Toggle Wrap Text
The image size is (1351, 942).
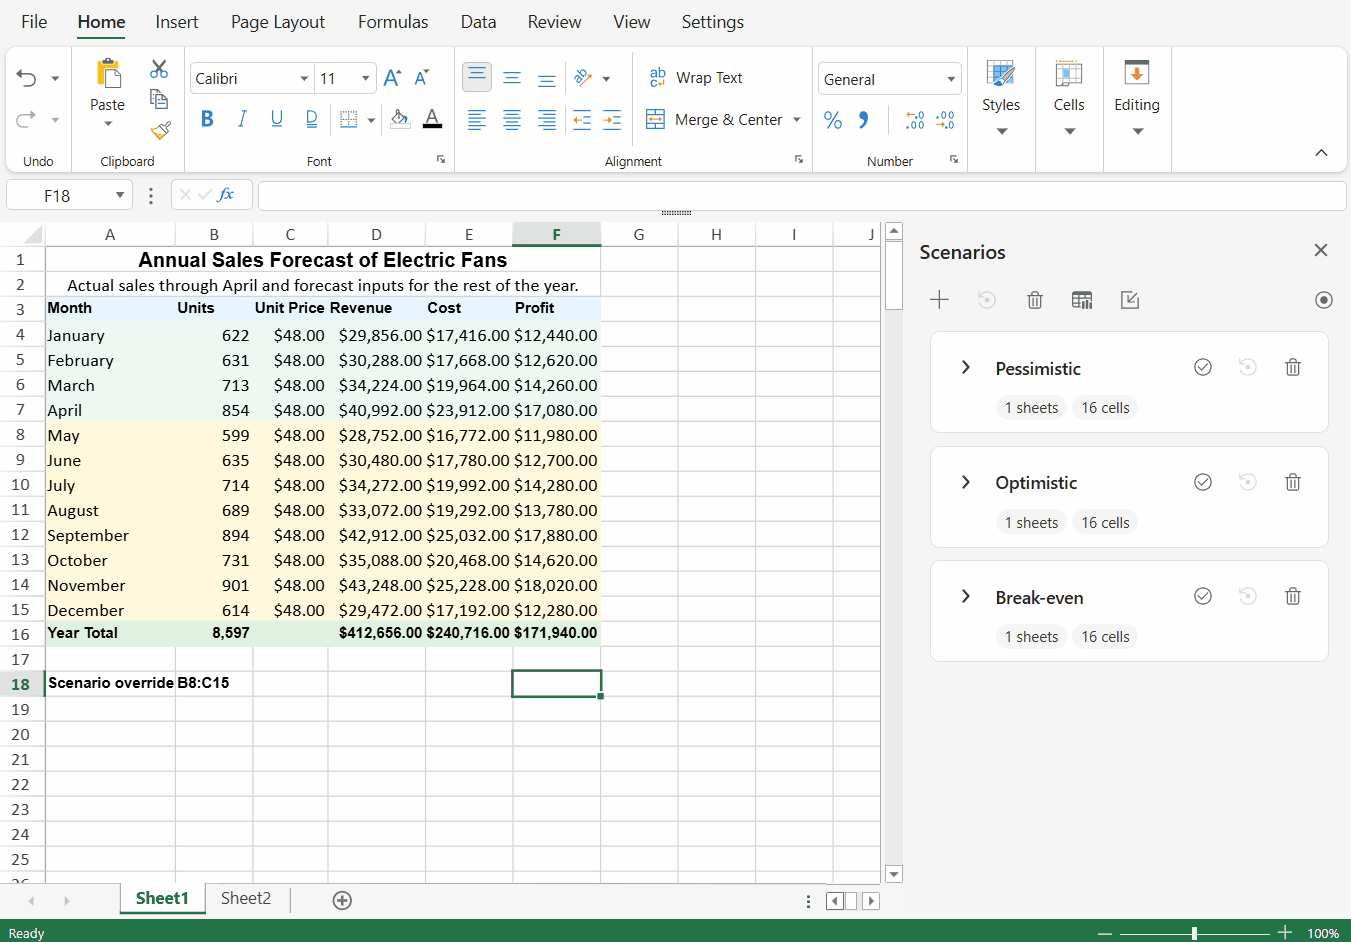coord(696,78)
